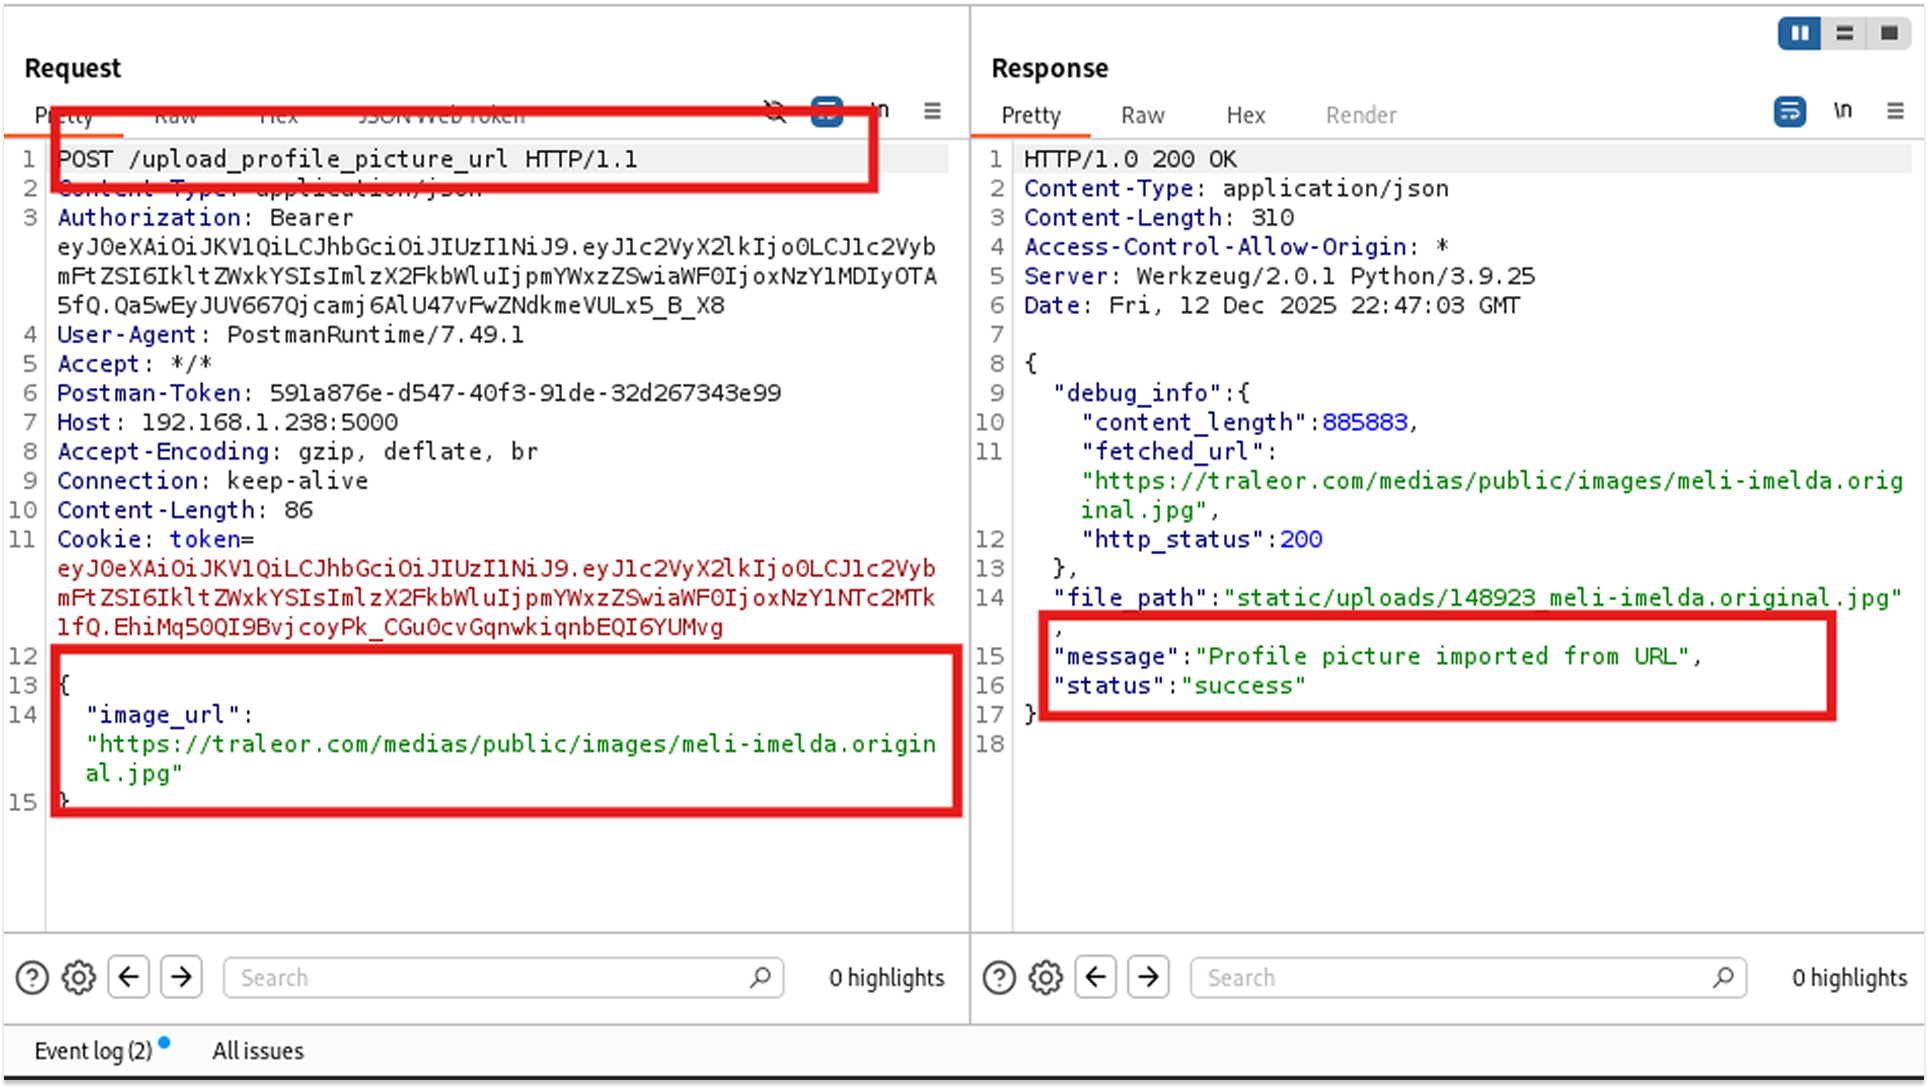Open the Event log (2) at the bottom

pos(92,1050)
